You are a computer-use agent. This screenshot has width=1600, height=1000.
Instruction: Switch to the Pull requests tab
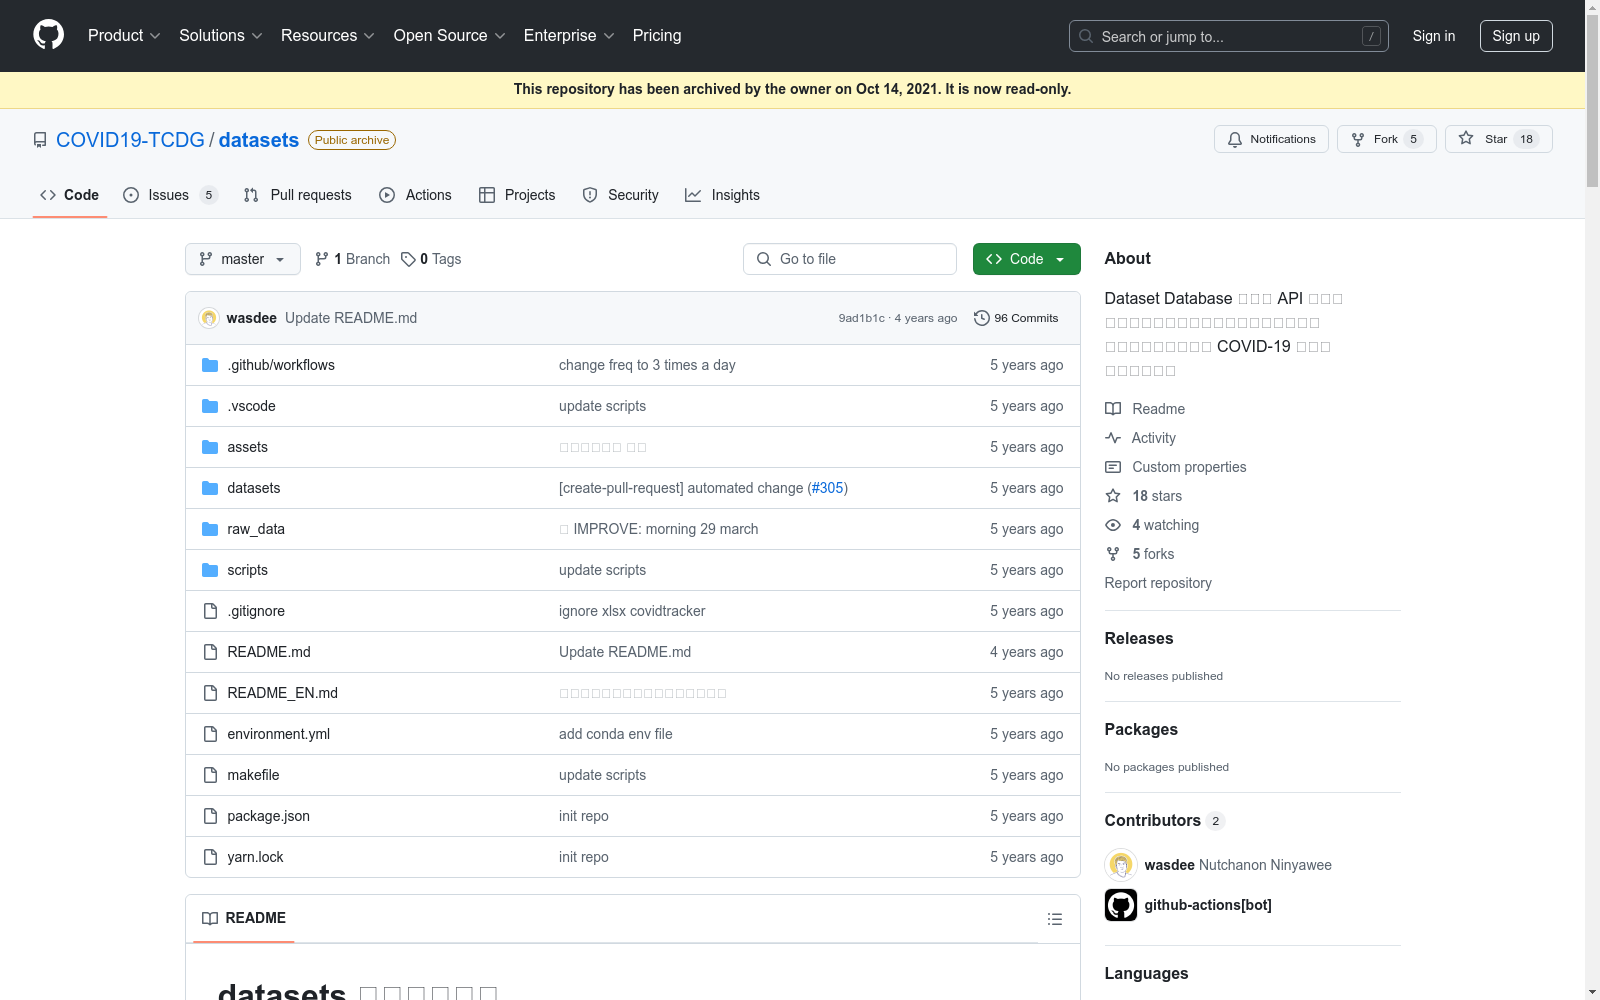(298, 195)
